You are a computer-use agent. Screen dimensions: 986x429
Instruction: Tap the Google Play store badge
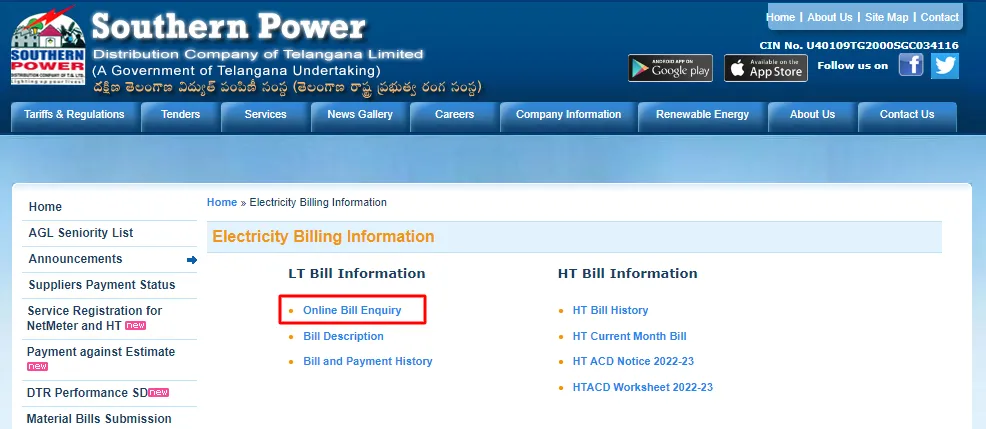pos(670,68)
